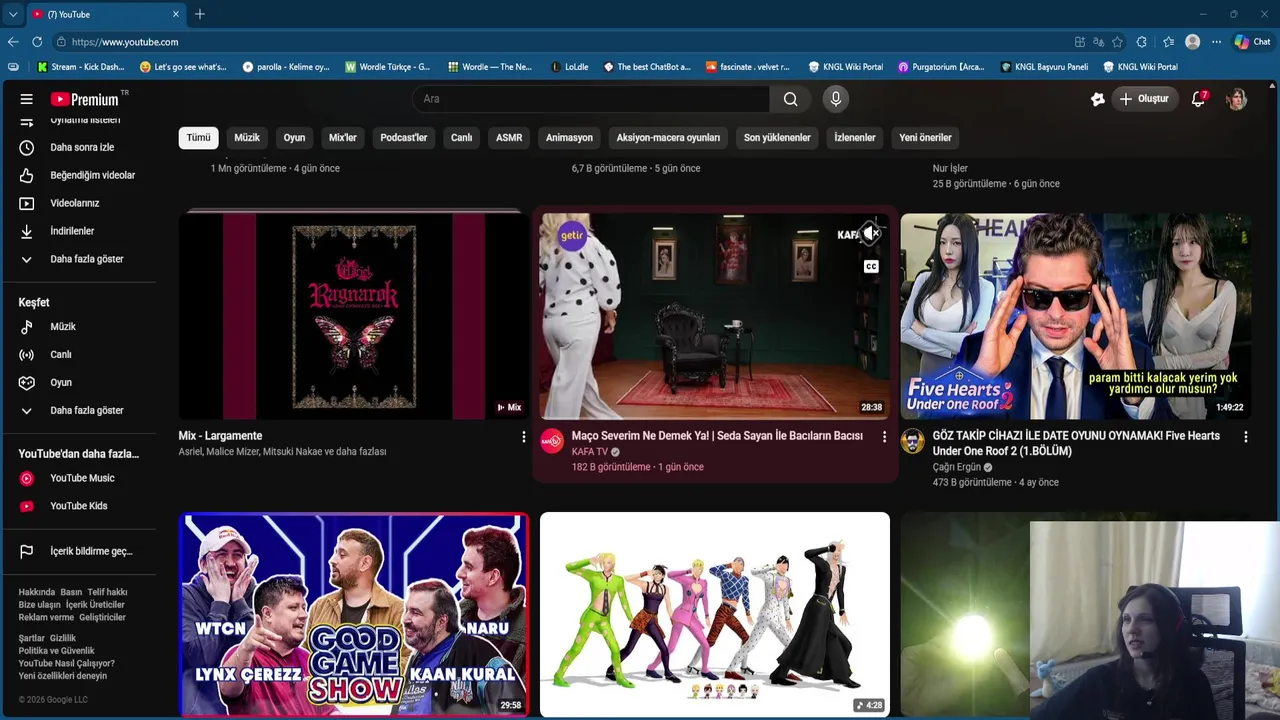The width and height of the screenshot is (1280, 720).
Task: Open the browser tab search chevron
Action: coord(13,14)
